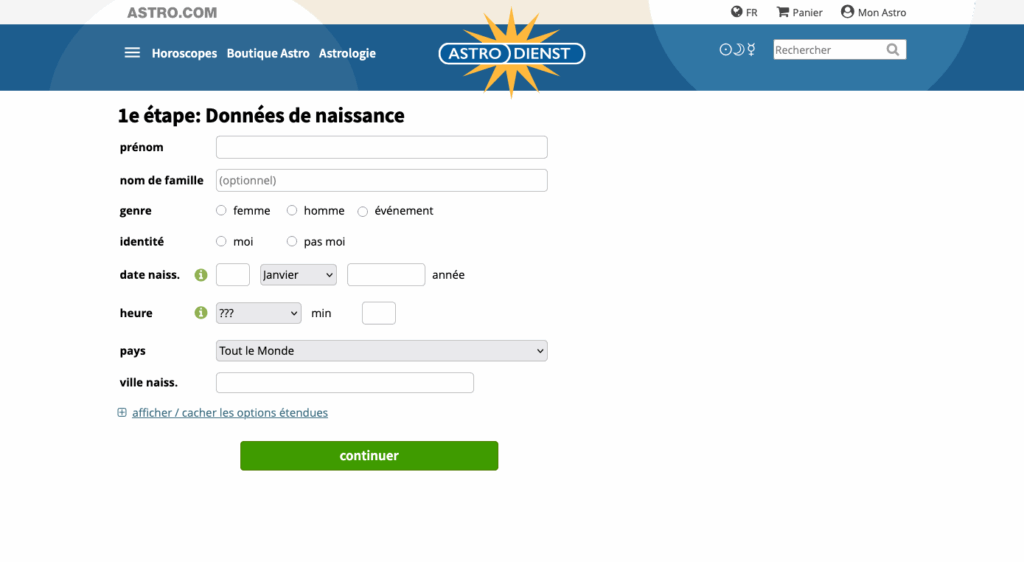This screenshot has width=1024, height=562.
Task: Open the pays dropdown Tout le Monde
Action: pyautogui.click(x=381, y=351)
